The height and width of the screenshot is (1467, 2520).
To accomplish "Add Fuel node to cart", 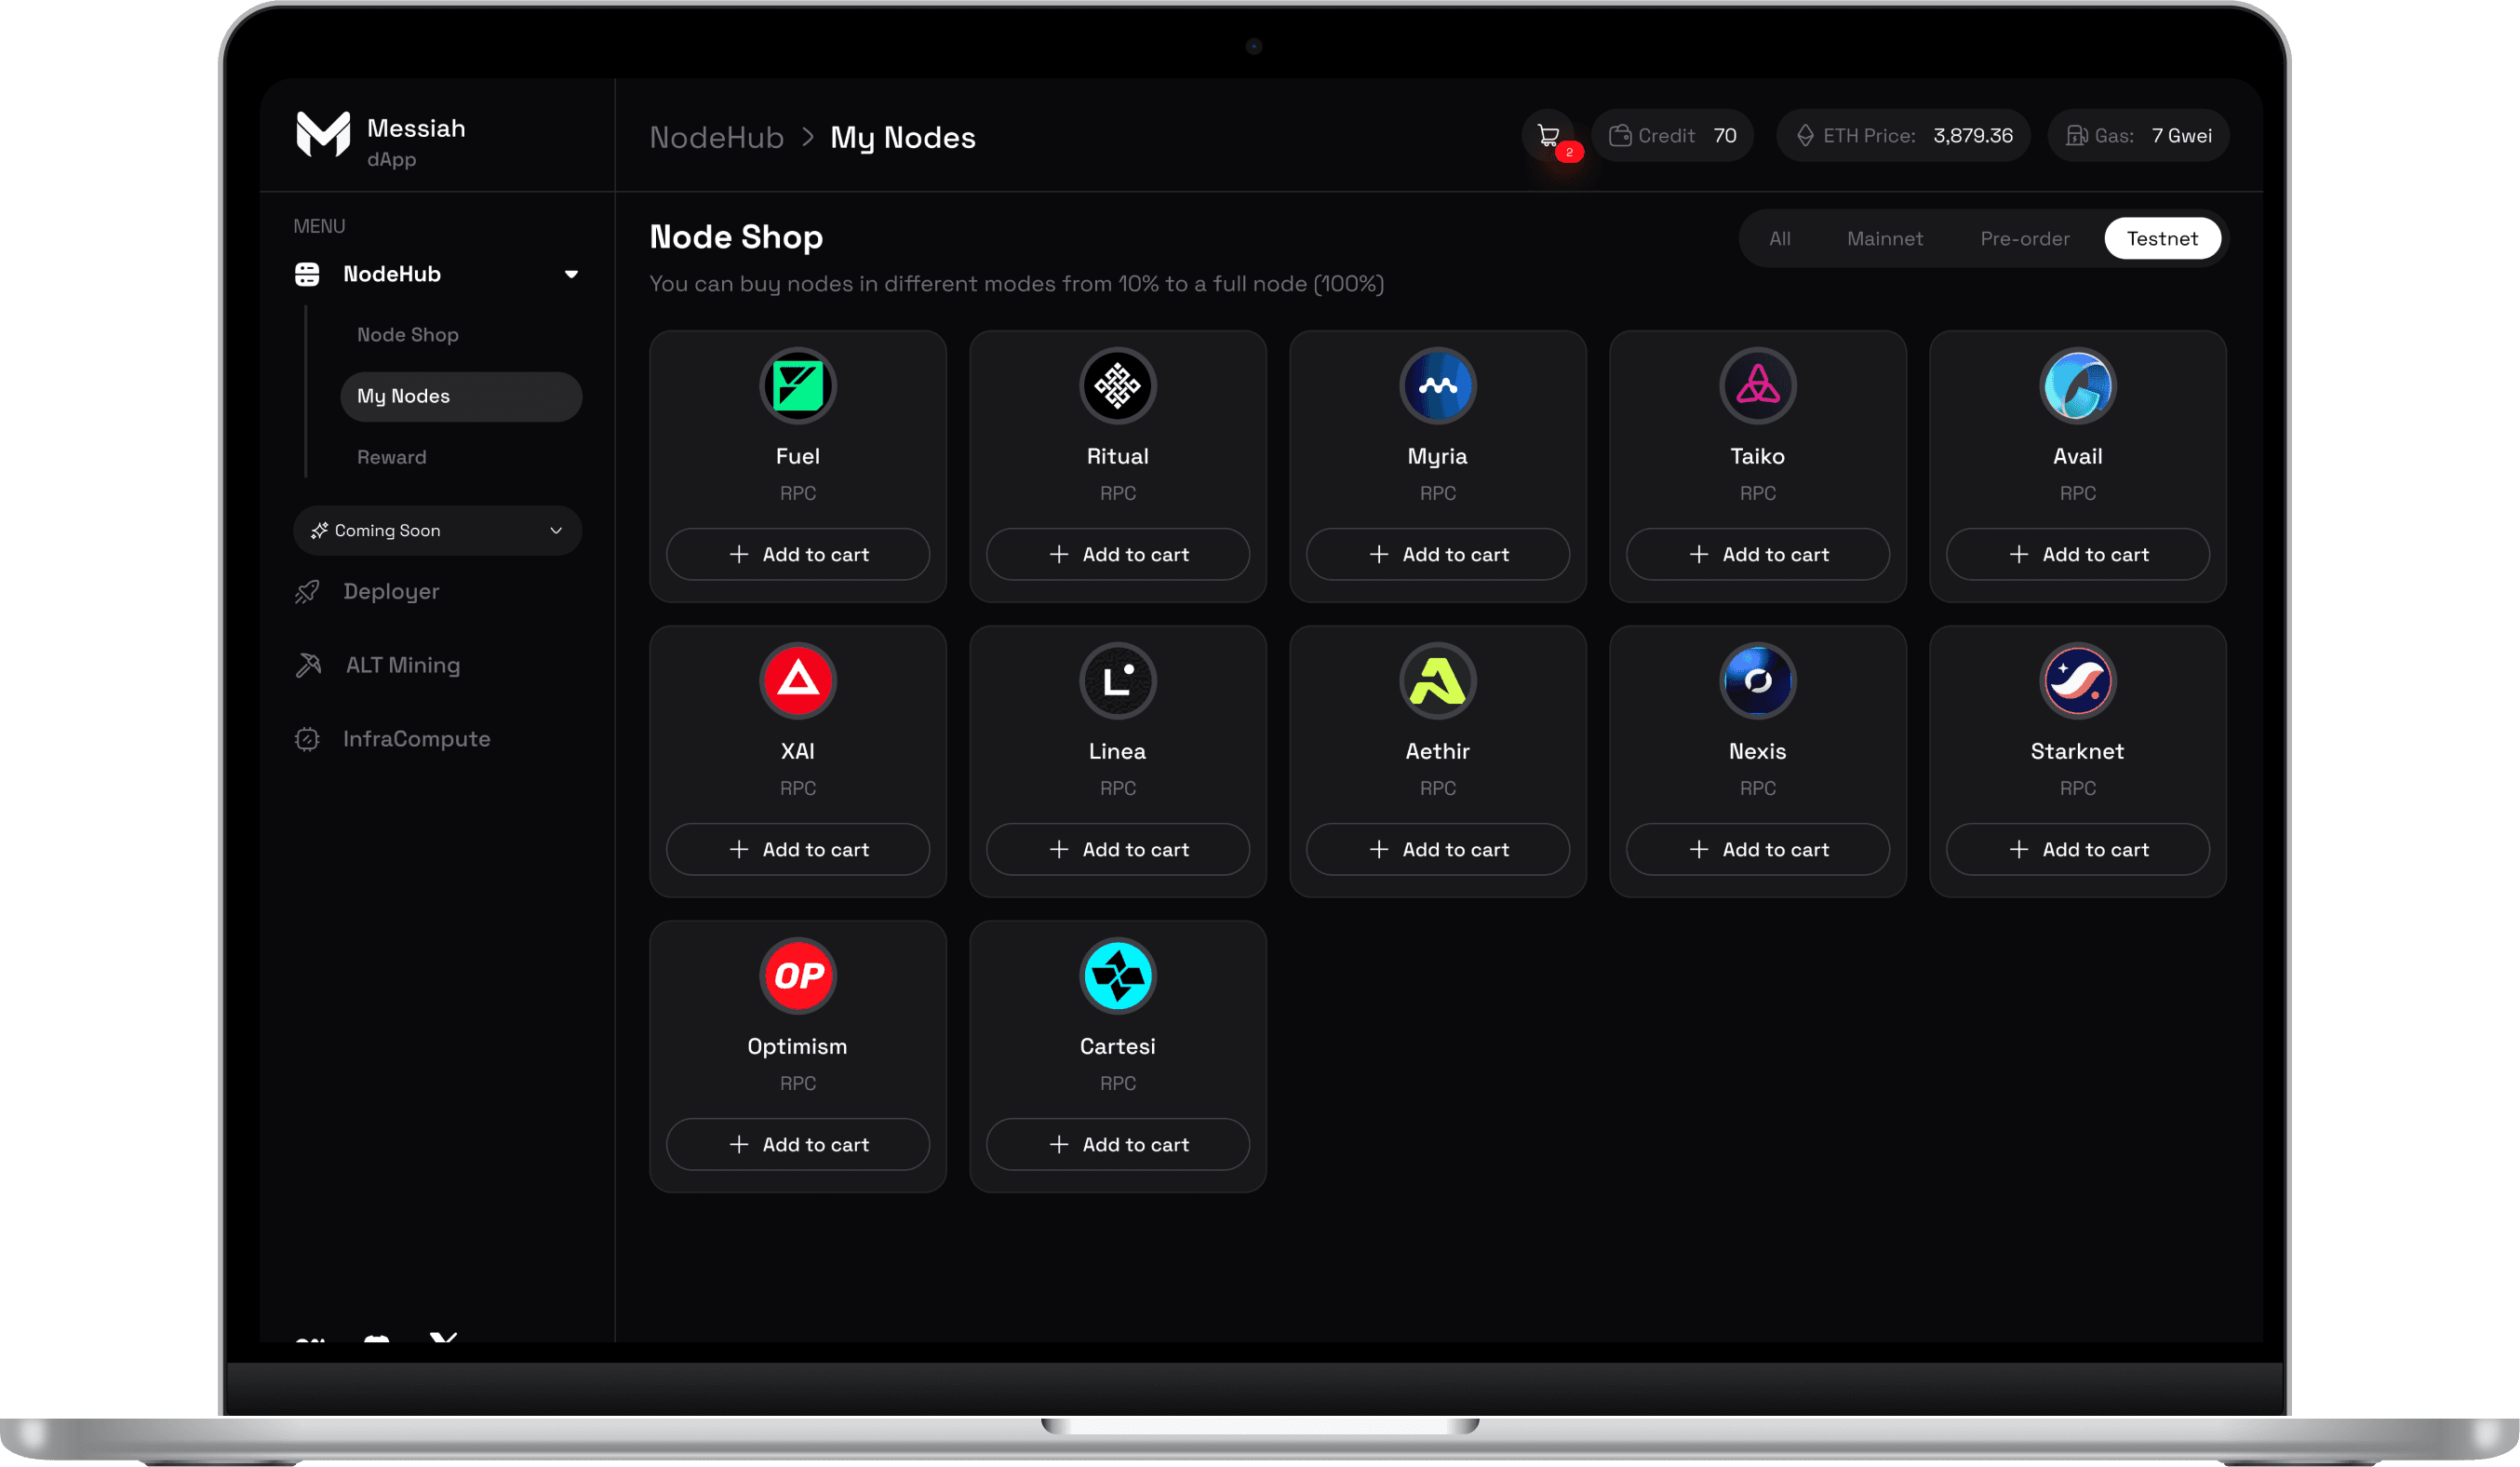I will (x=797, y=554).
